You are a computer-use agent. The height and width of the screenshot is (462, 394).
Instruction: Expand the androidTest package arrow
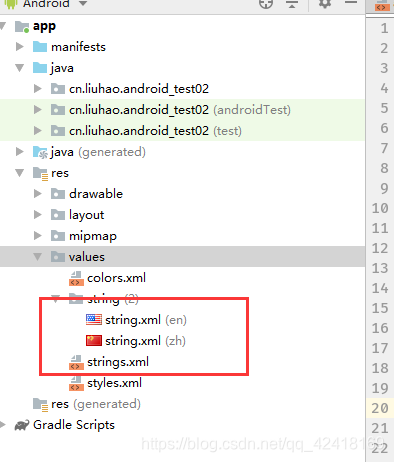(x=38, y=110)
